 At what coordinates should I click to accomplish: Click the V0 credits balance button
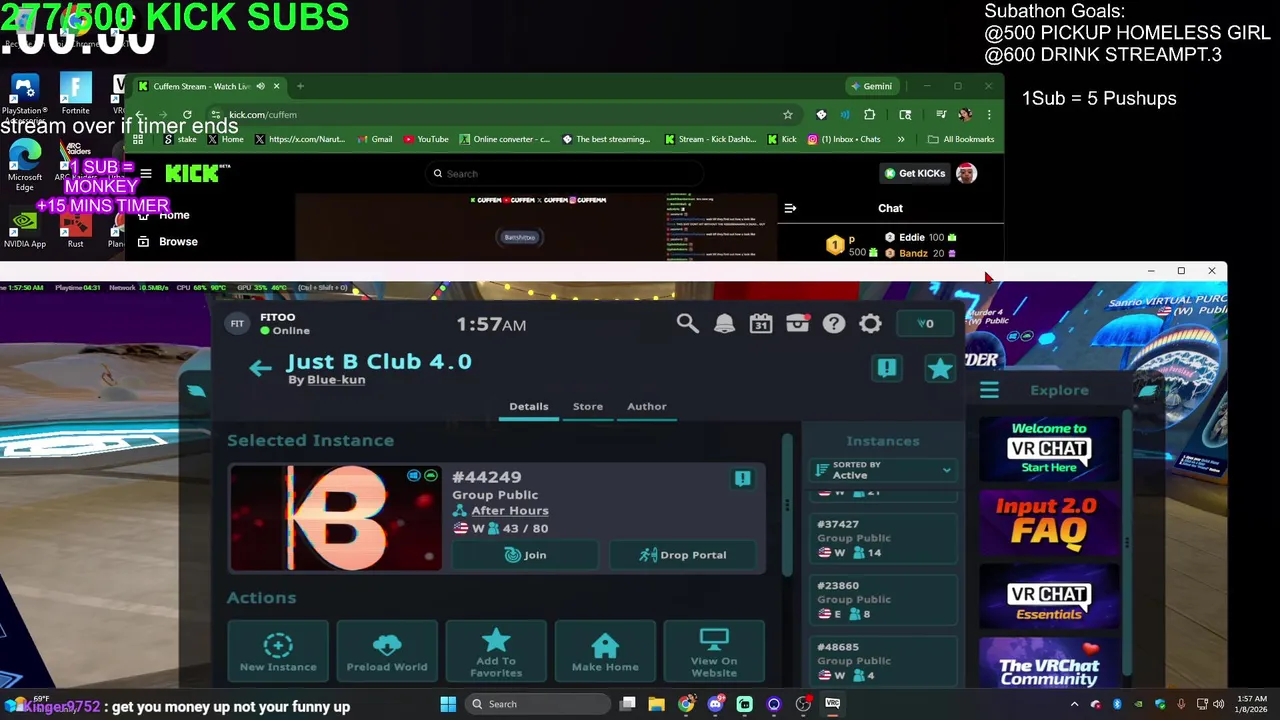(x=926, y=323)
